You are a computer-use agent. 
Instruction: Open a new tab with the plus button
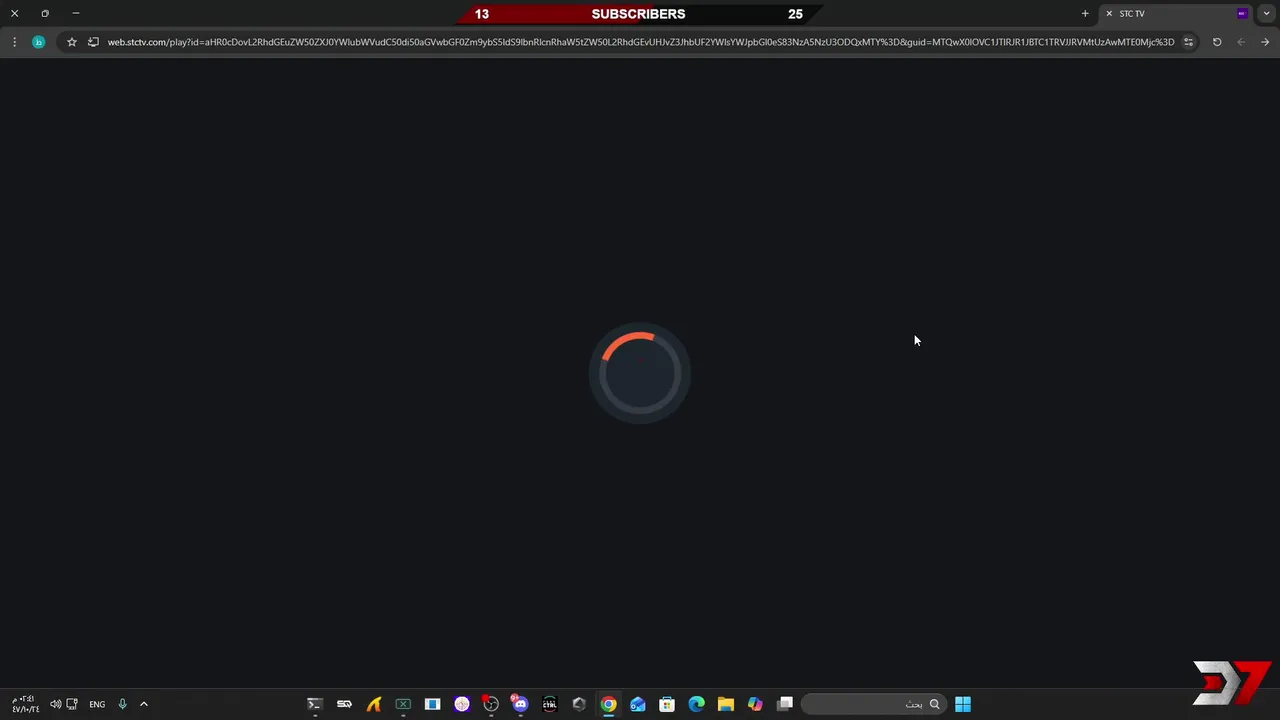(1085, 14)
